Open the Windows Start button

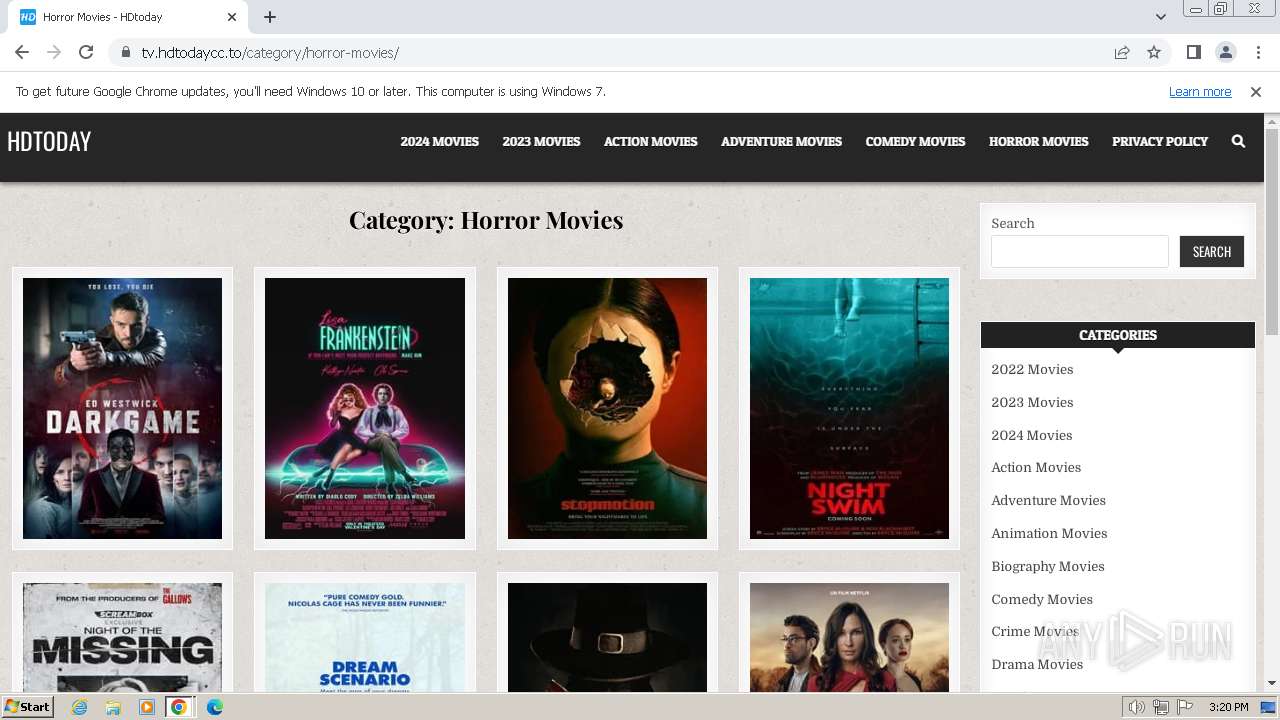tap(28, 707)
